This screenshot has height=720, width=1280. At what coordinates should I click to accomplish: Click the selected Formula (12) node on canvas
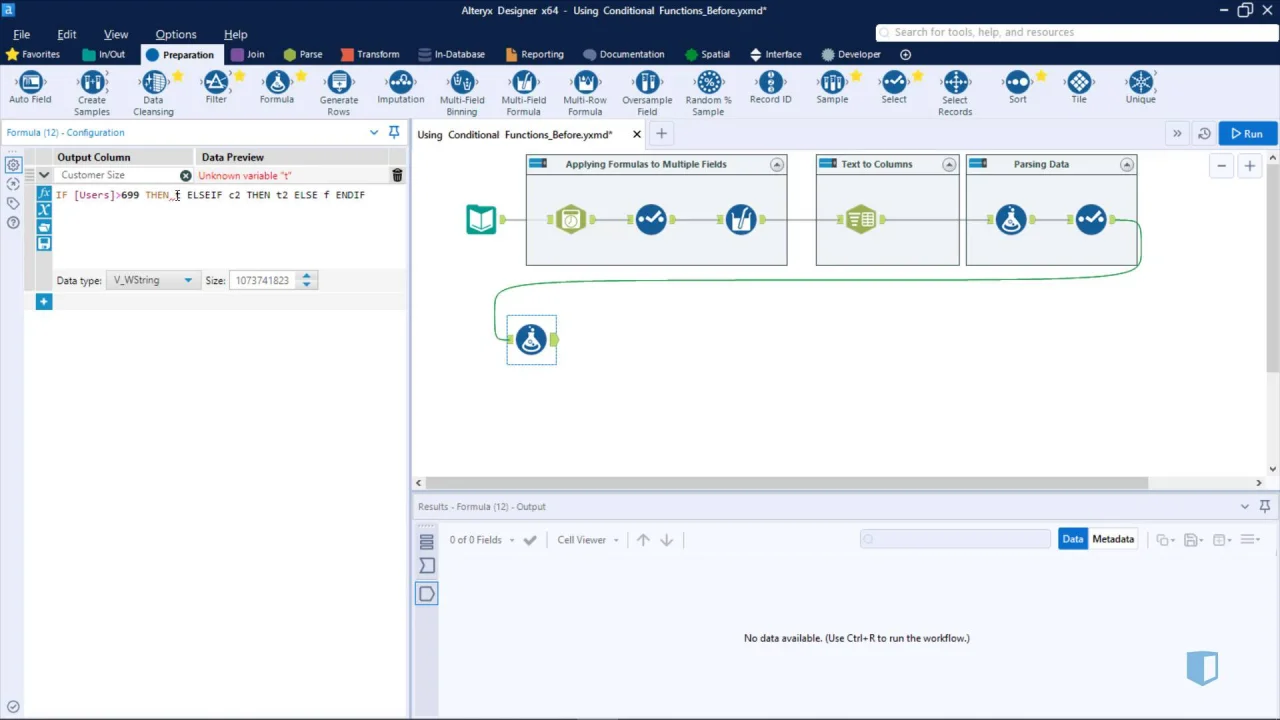point(531,340)
